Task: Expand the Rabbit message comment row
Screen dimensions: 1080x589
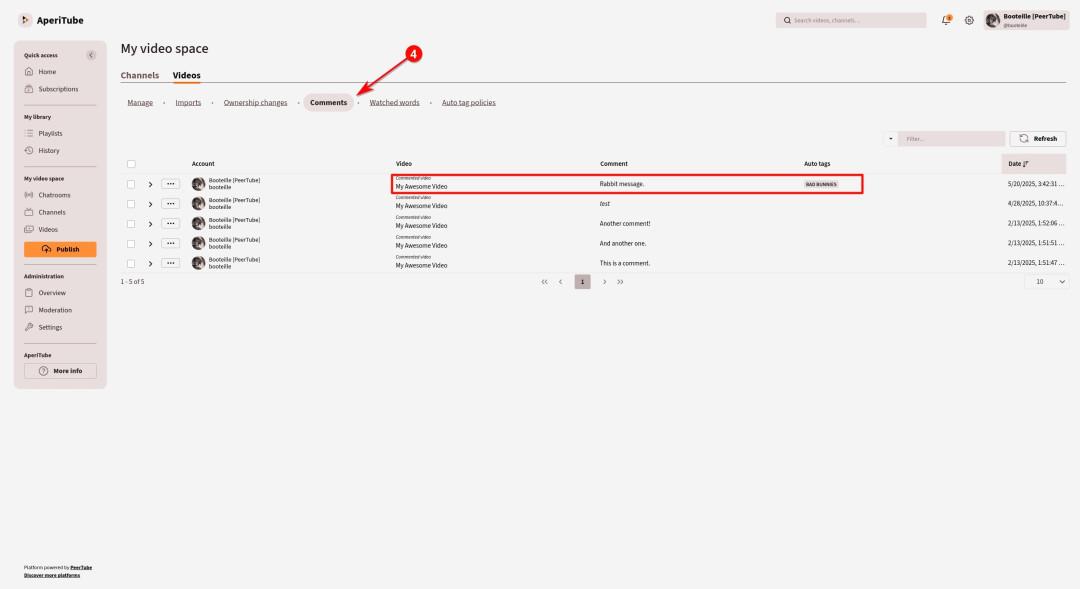Action: 151,184
